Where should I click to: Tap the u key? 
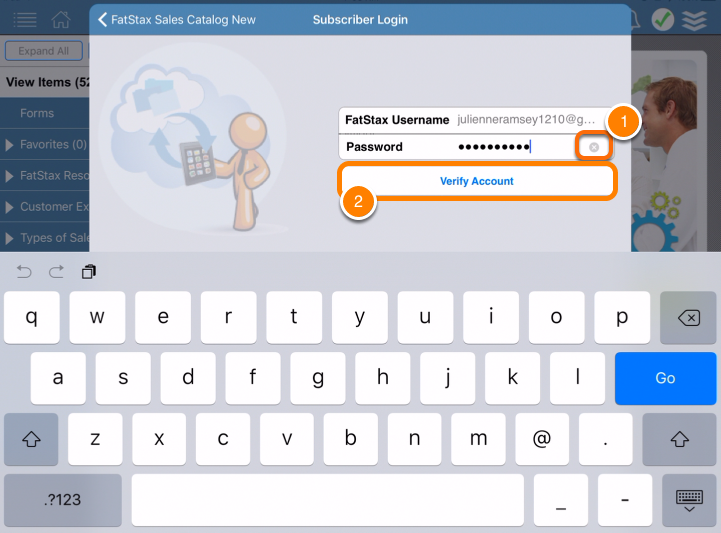pos(425,317)
